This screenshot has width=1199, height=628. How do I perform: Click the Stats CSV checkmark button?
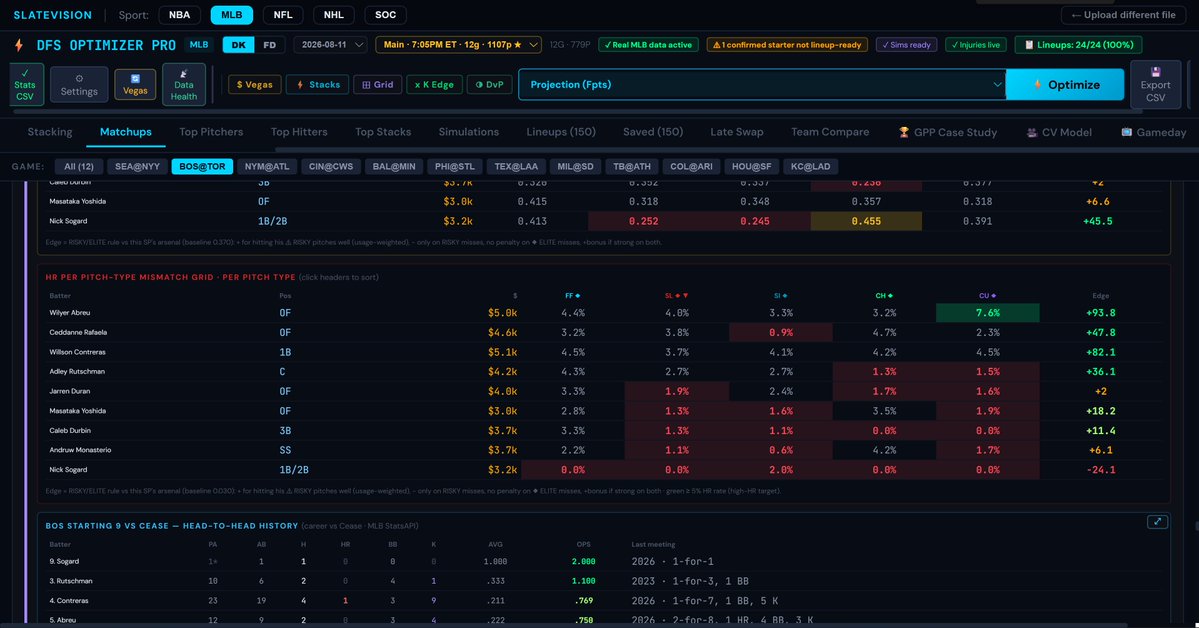tap(26, 84)
